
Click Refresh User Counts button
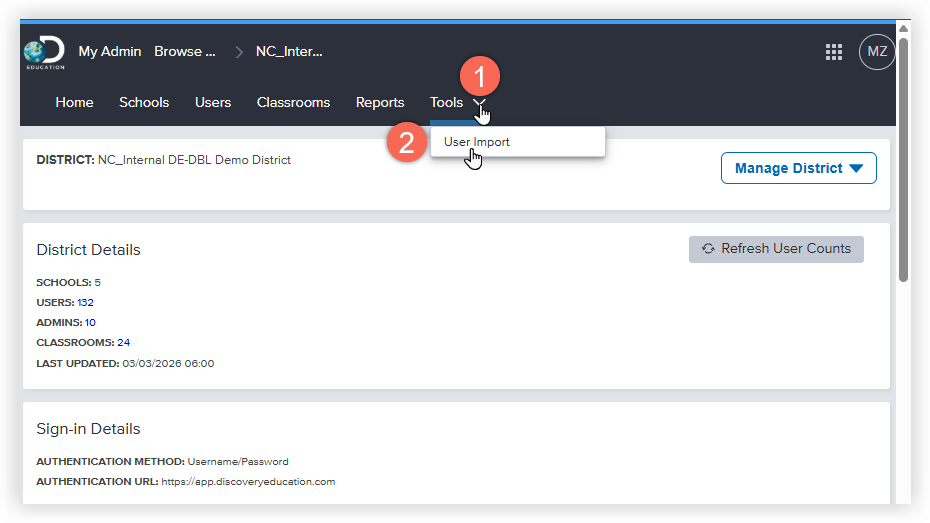[776, 249]
